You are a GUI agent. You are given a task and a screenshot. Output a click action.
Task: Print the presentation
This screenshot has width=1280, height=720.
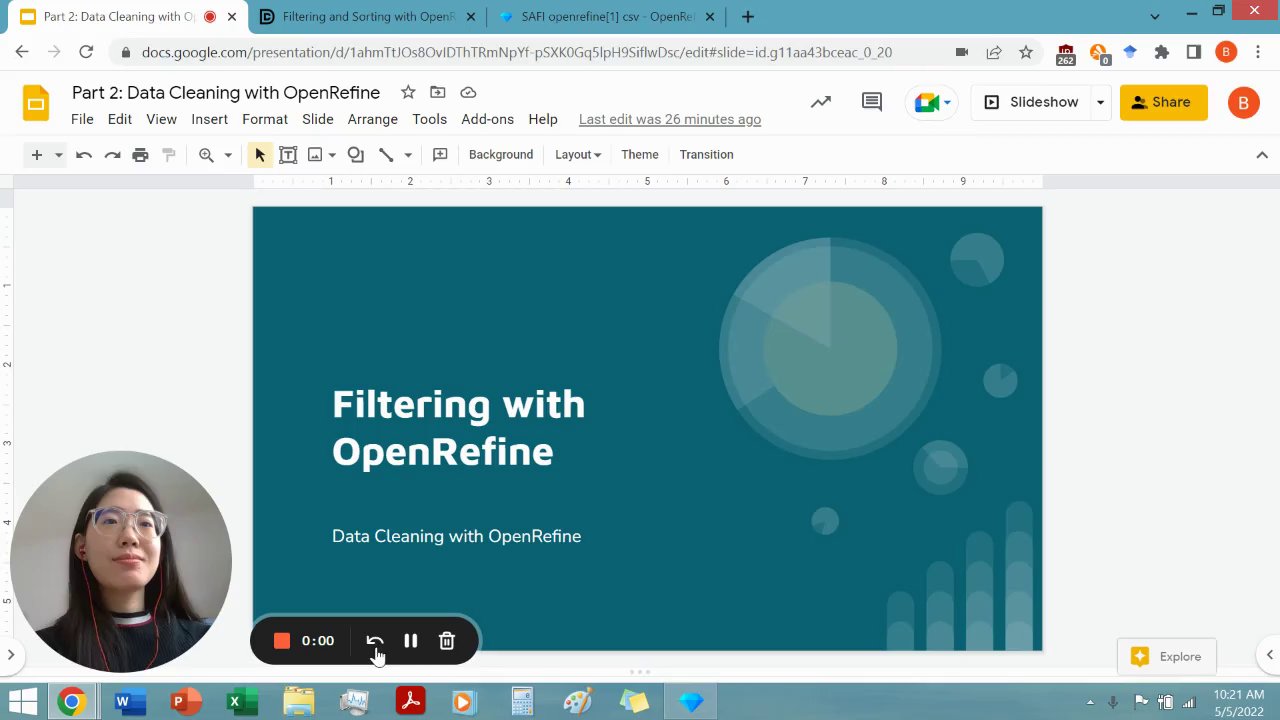(140, 155)
